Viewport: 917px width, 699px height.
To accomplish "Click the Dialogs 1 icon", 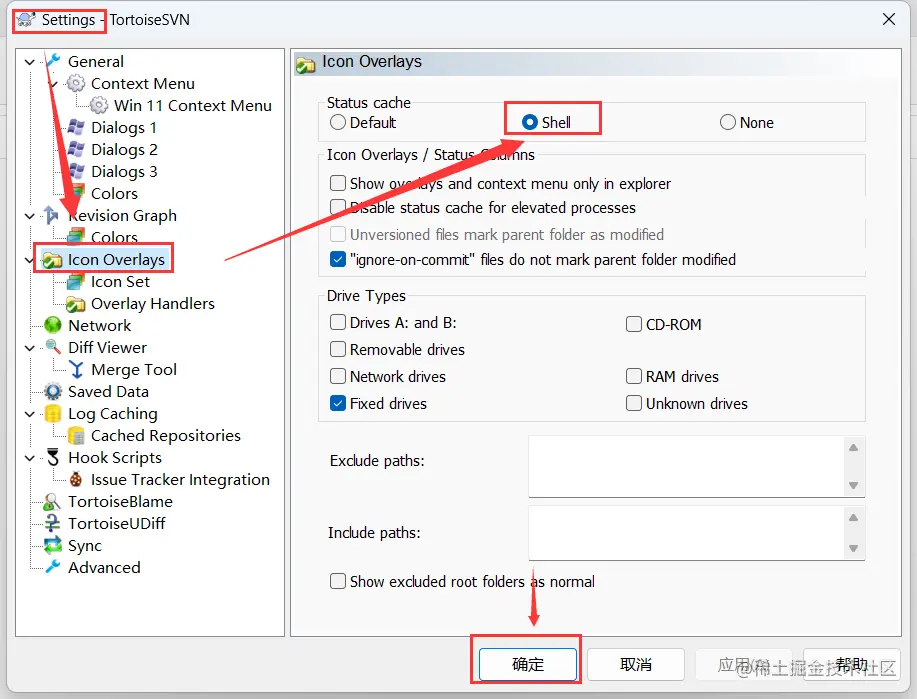I will 76,127.
